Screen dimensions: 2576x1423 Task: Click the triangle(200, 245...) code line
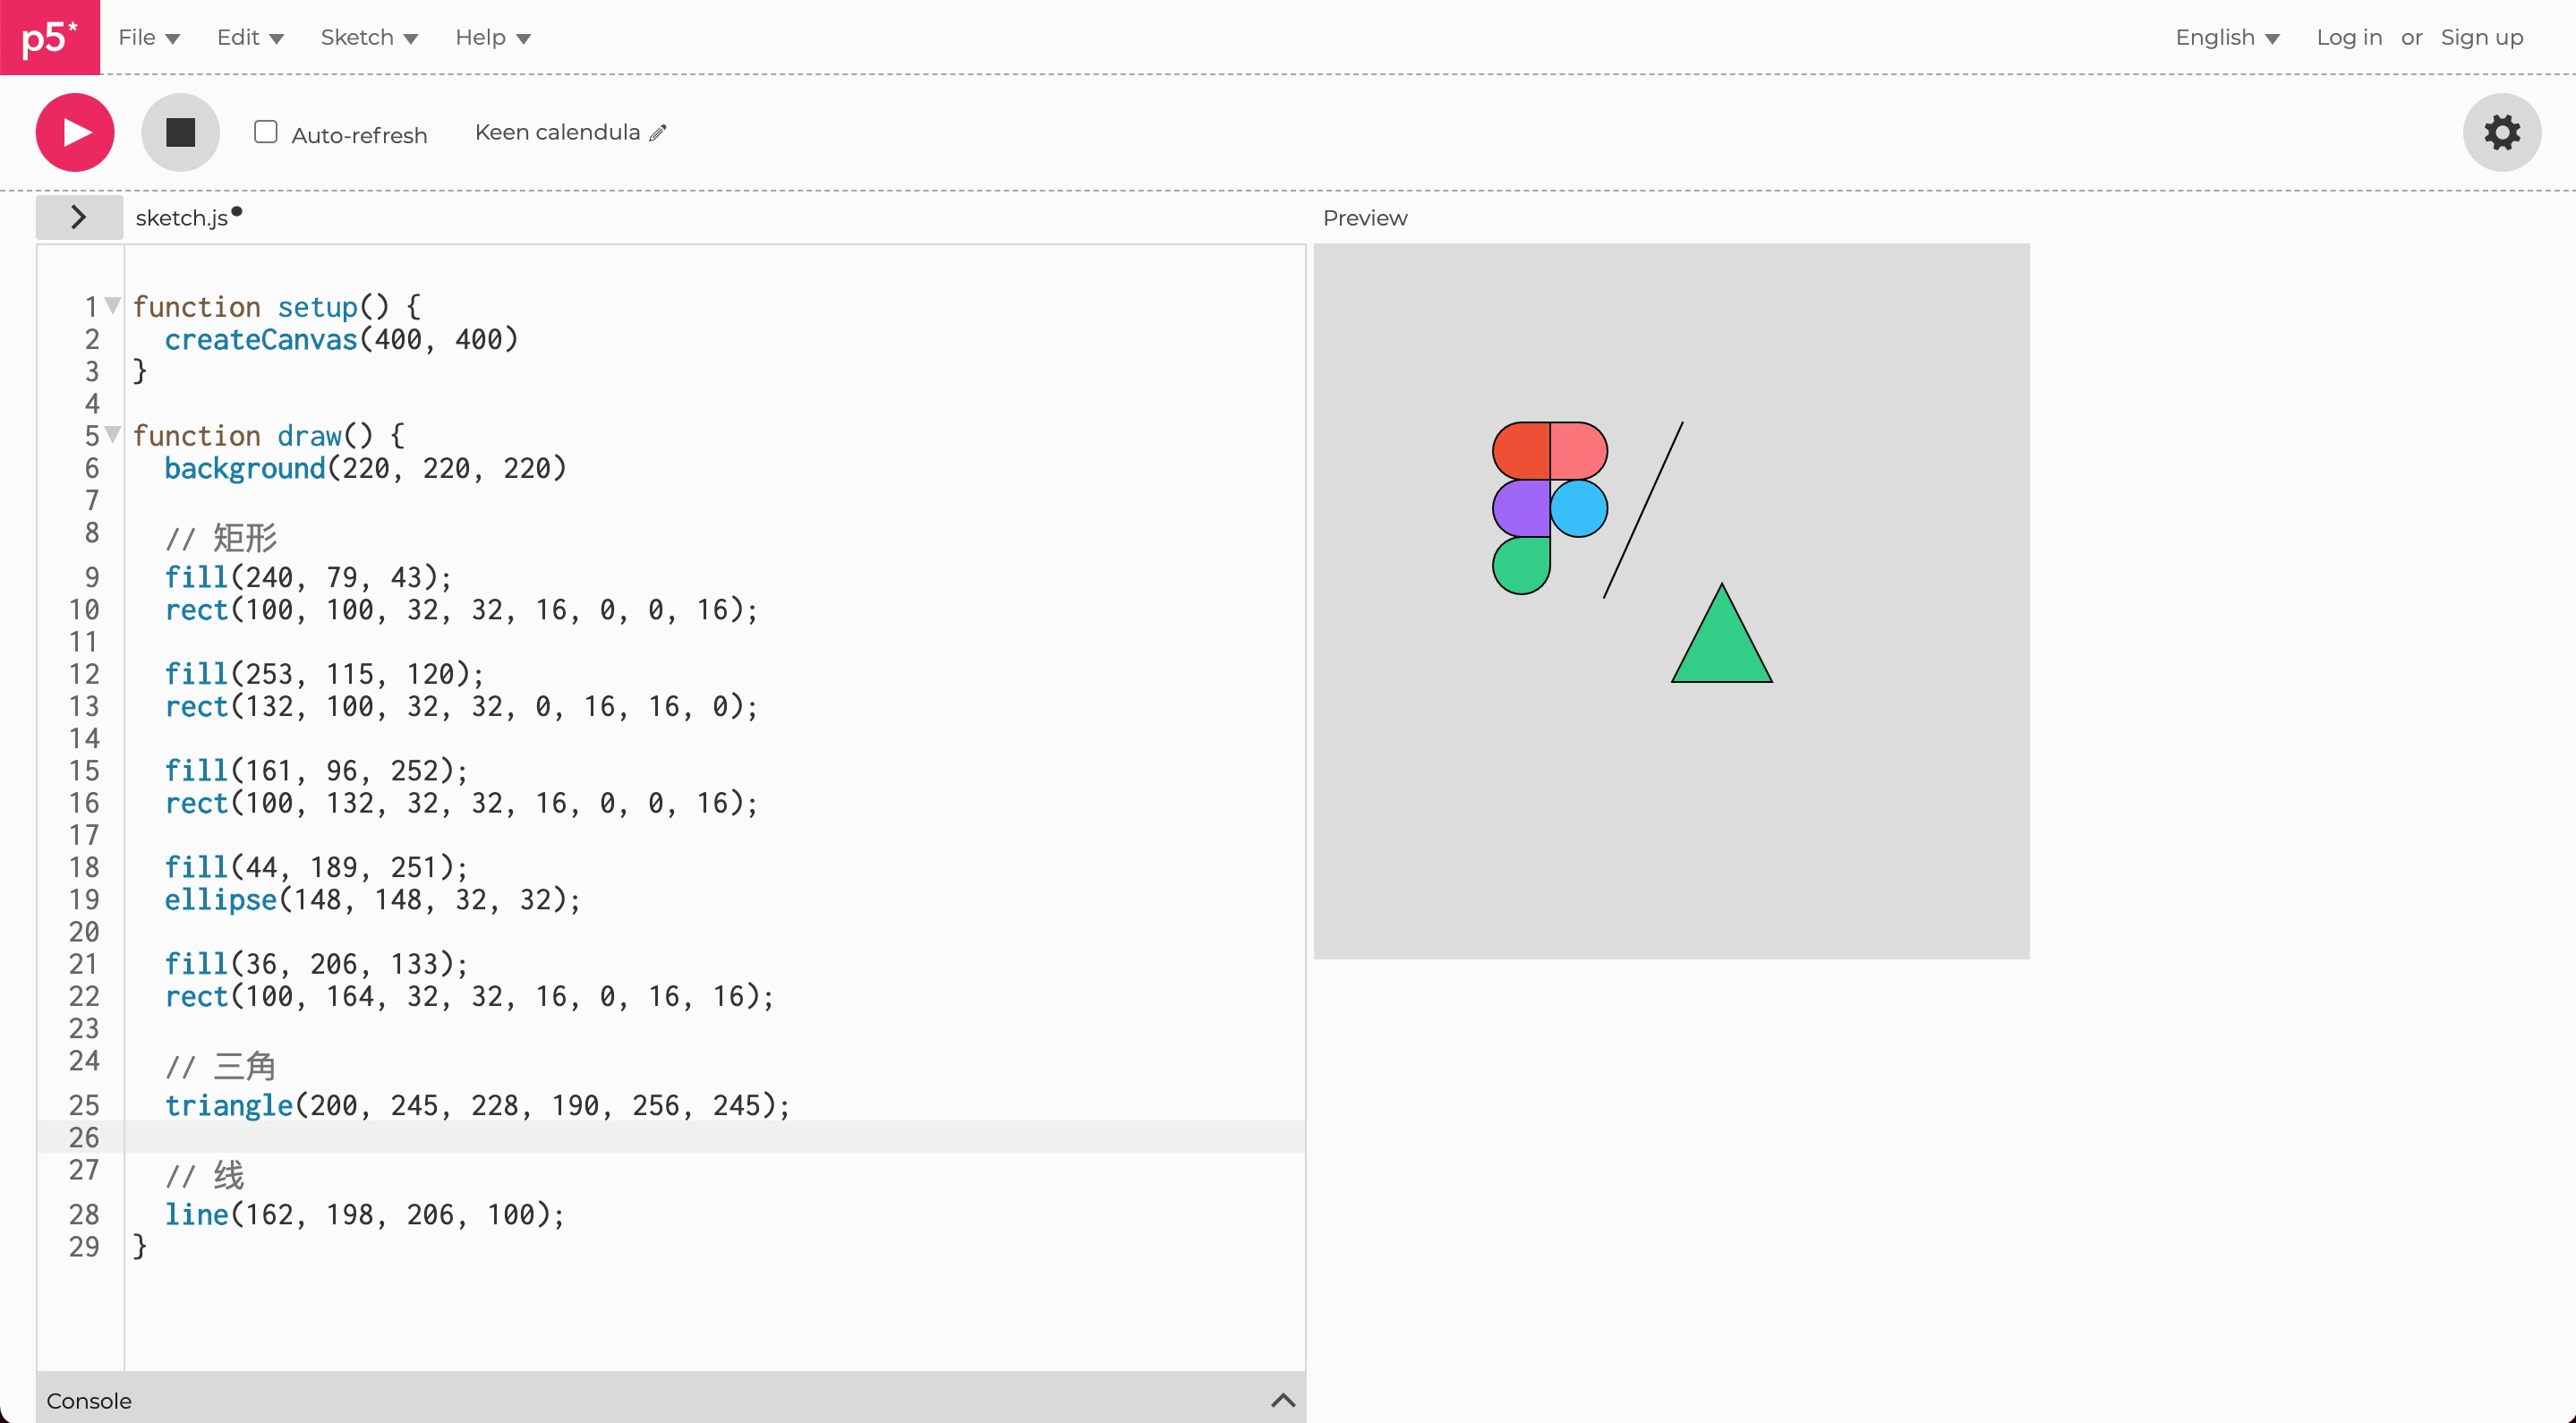click(477, 1105)
